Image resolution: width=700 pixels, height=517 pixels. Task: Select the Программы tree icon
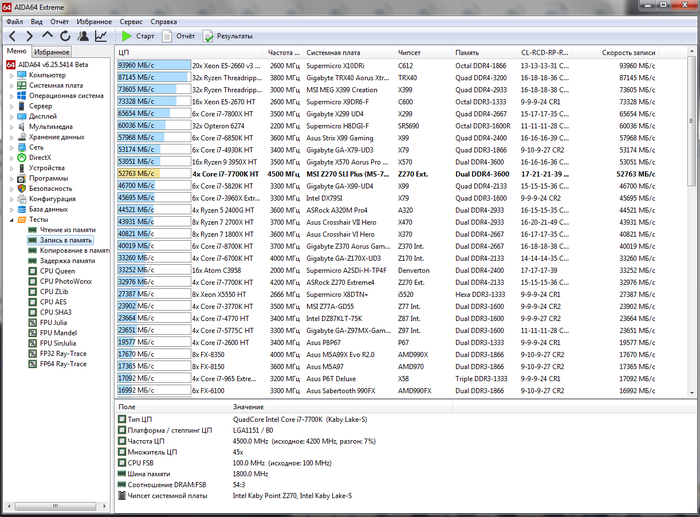tap(22, 178)
